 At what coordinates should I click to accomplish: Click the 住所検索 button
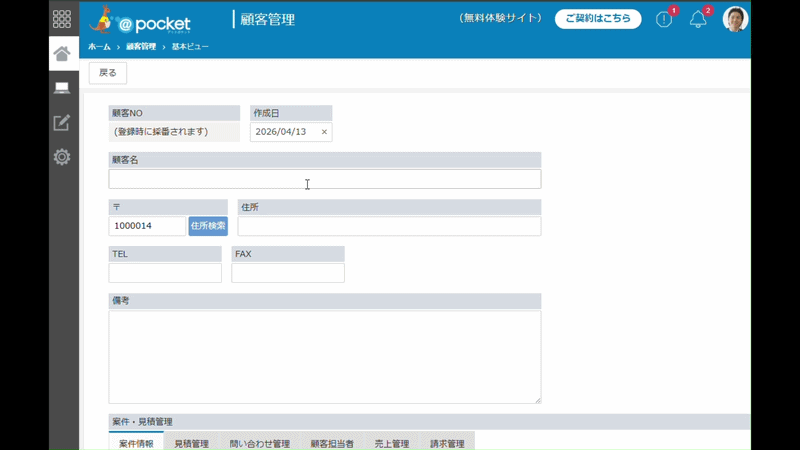[x=208, y=226]
